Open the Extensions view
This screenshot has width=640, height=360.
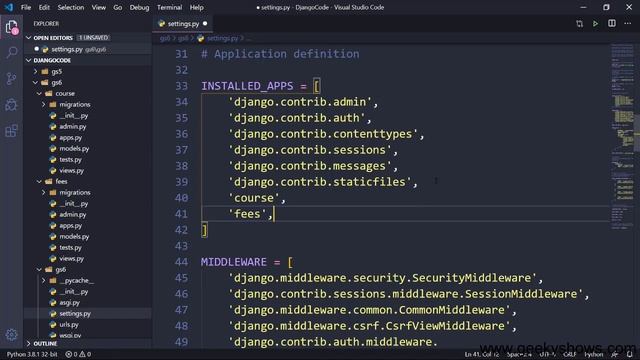coord(11,131)
